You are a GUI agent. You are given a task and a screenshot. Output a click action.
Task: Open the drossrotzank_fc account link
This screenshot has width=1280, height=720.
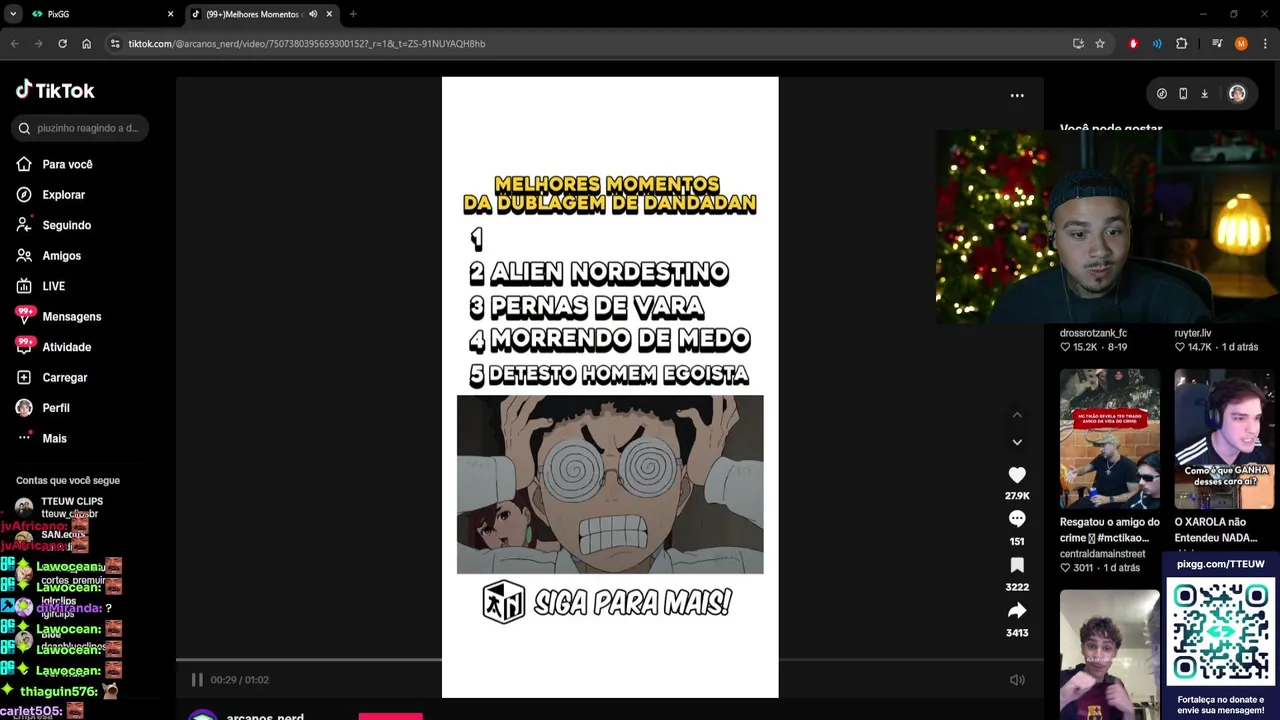1093,333
